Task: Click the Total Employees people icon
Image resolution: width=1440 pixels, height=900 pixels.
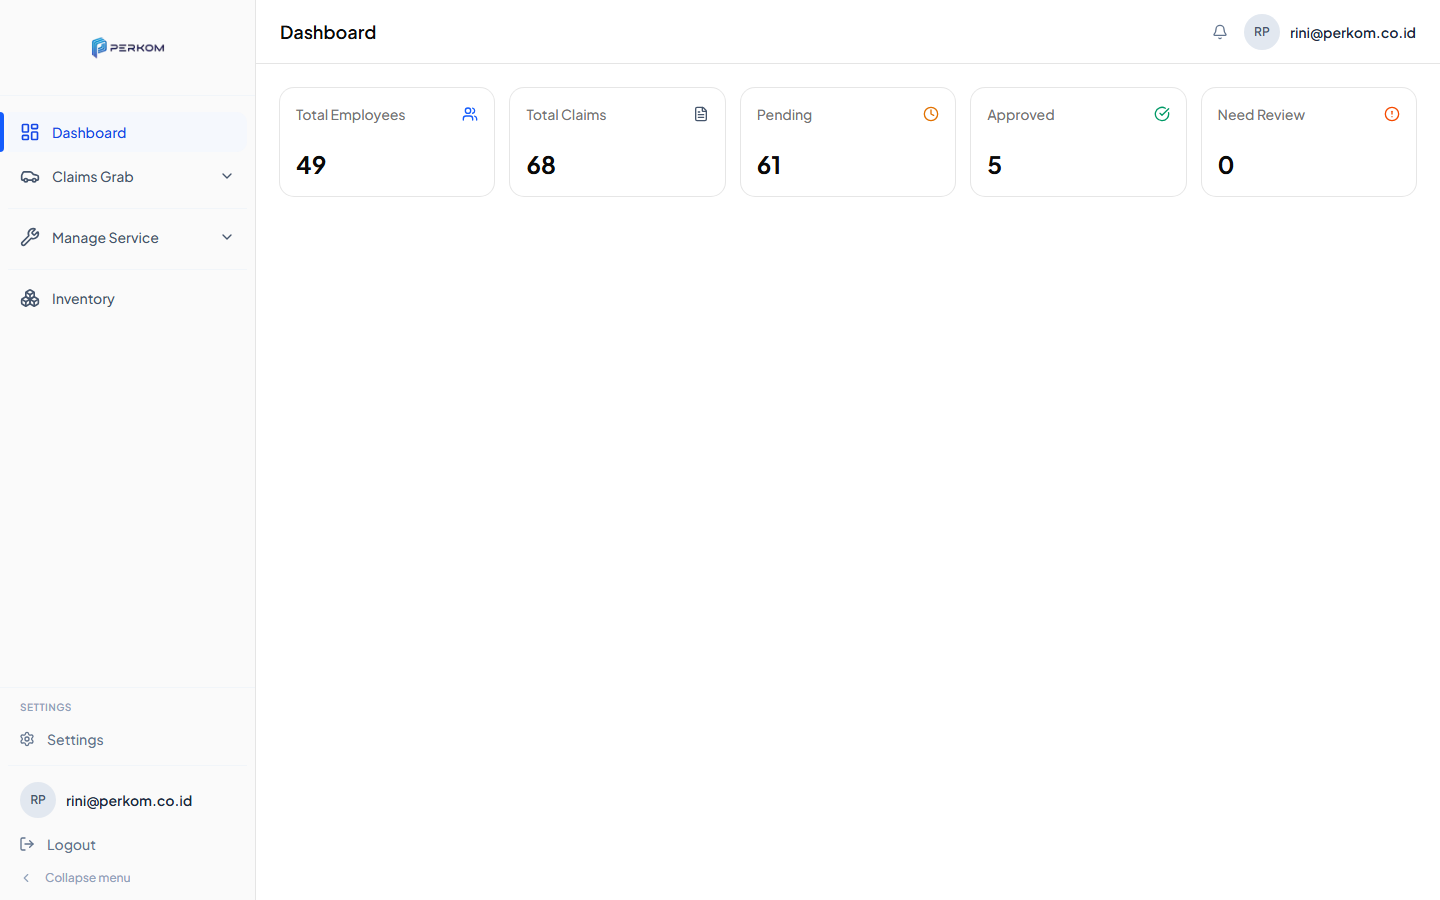Action: (470, 114)
